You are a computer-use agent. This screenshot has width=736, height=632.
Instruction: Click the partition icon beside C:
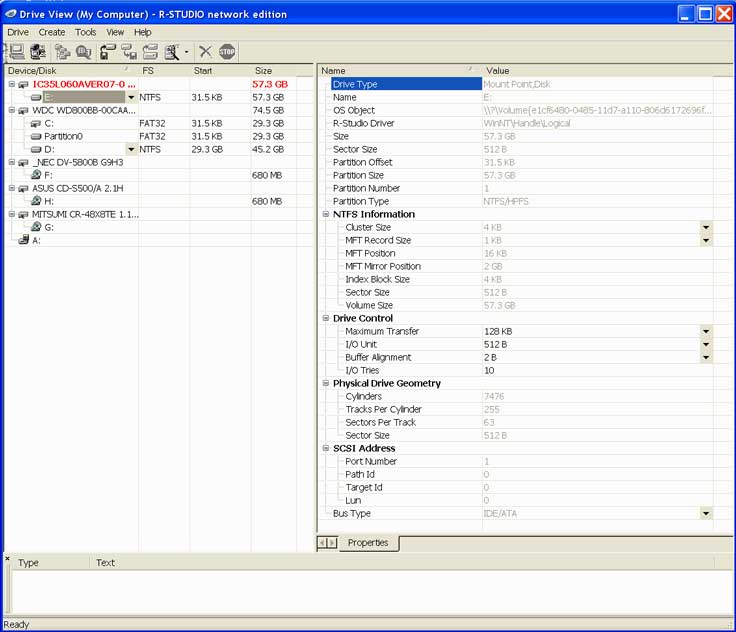click(x=36, y=123)
